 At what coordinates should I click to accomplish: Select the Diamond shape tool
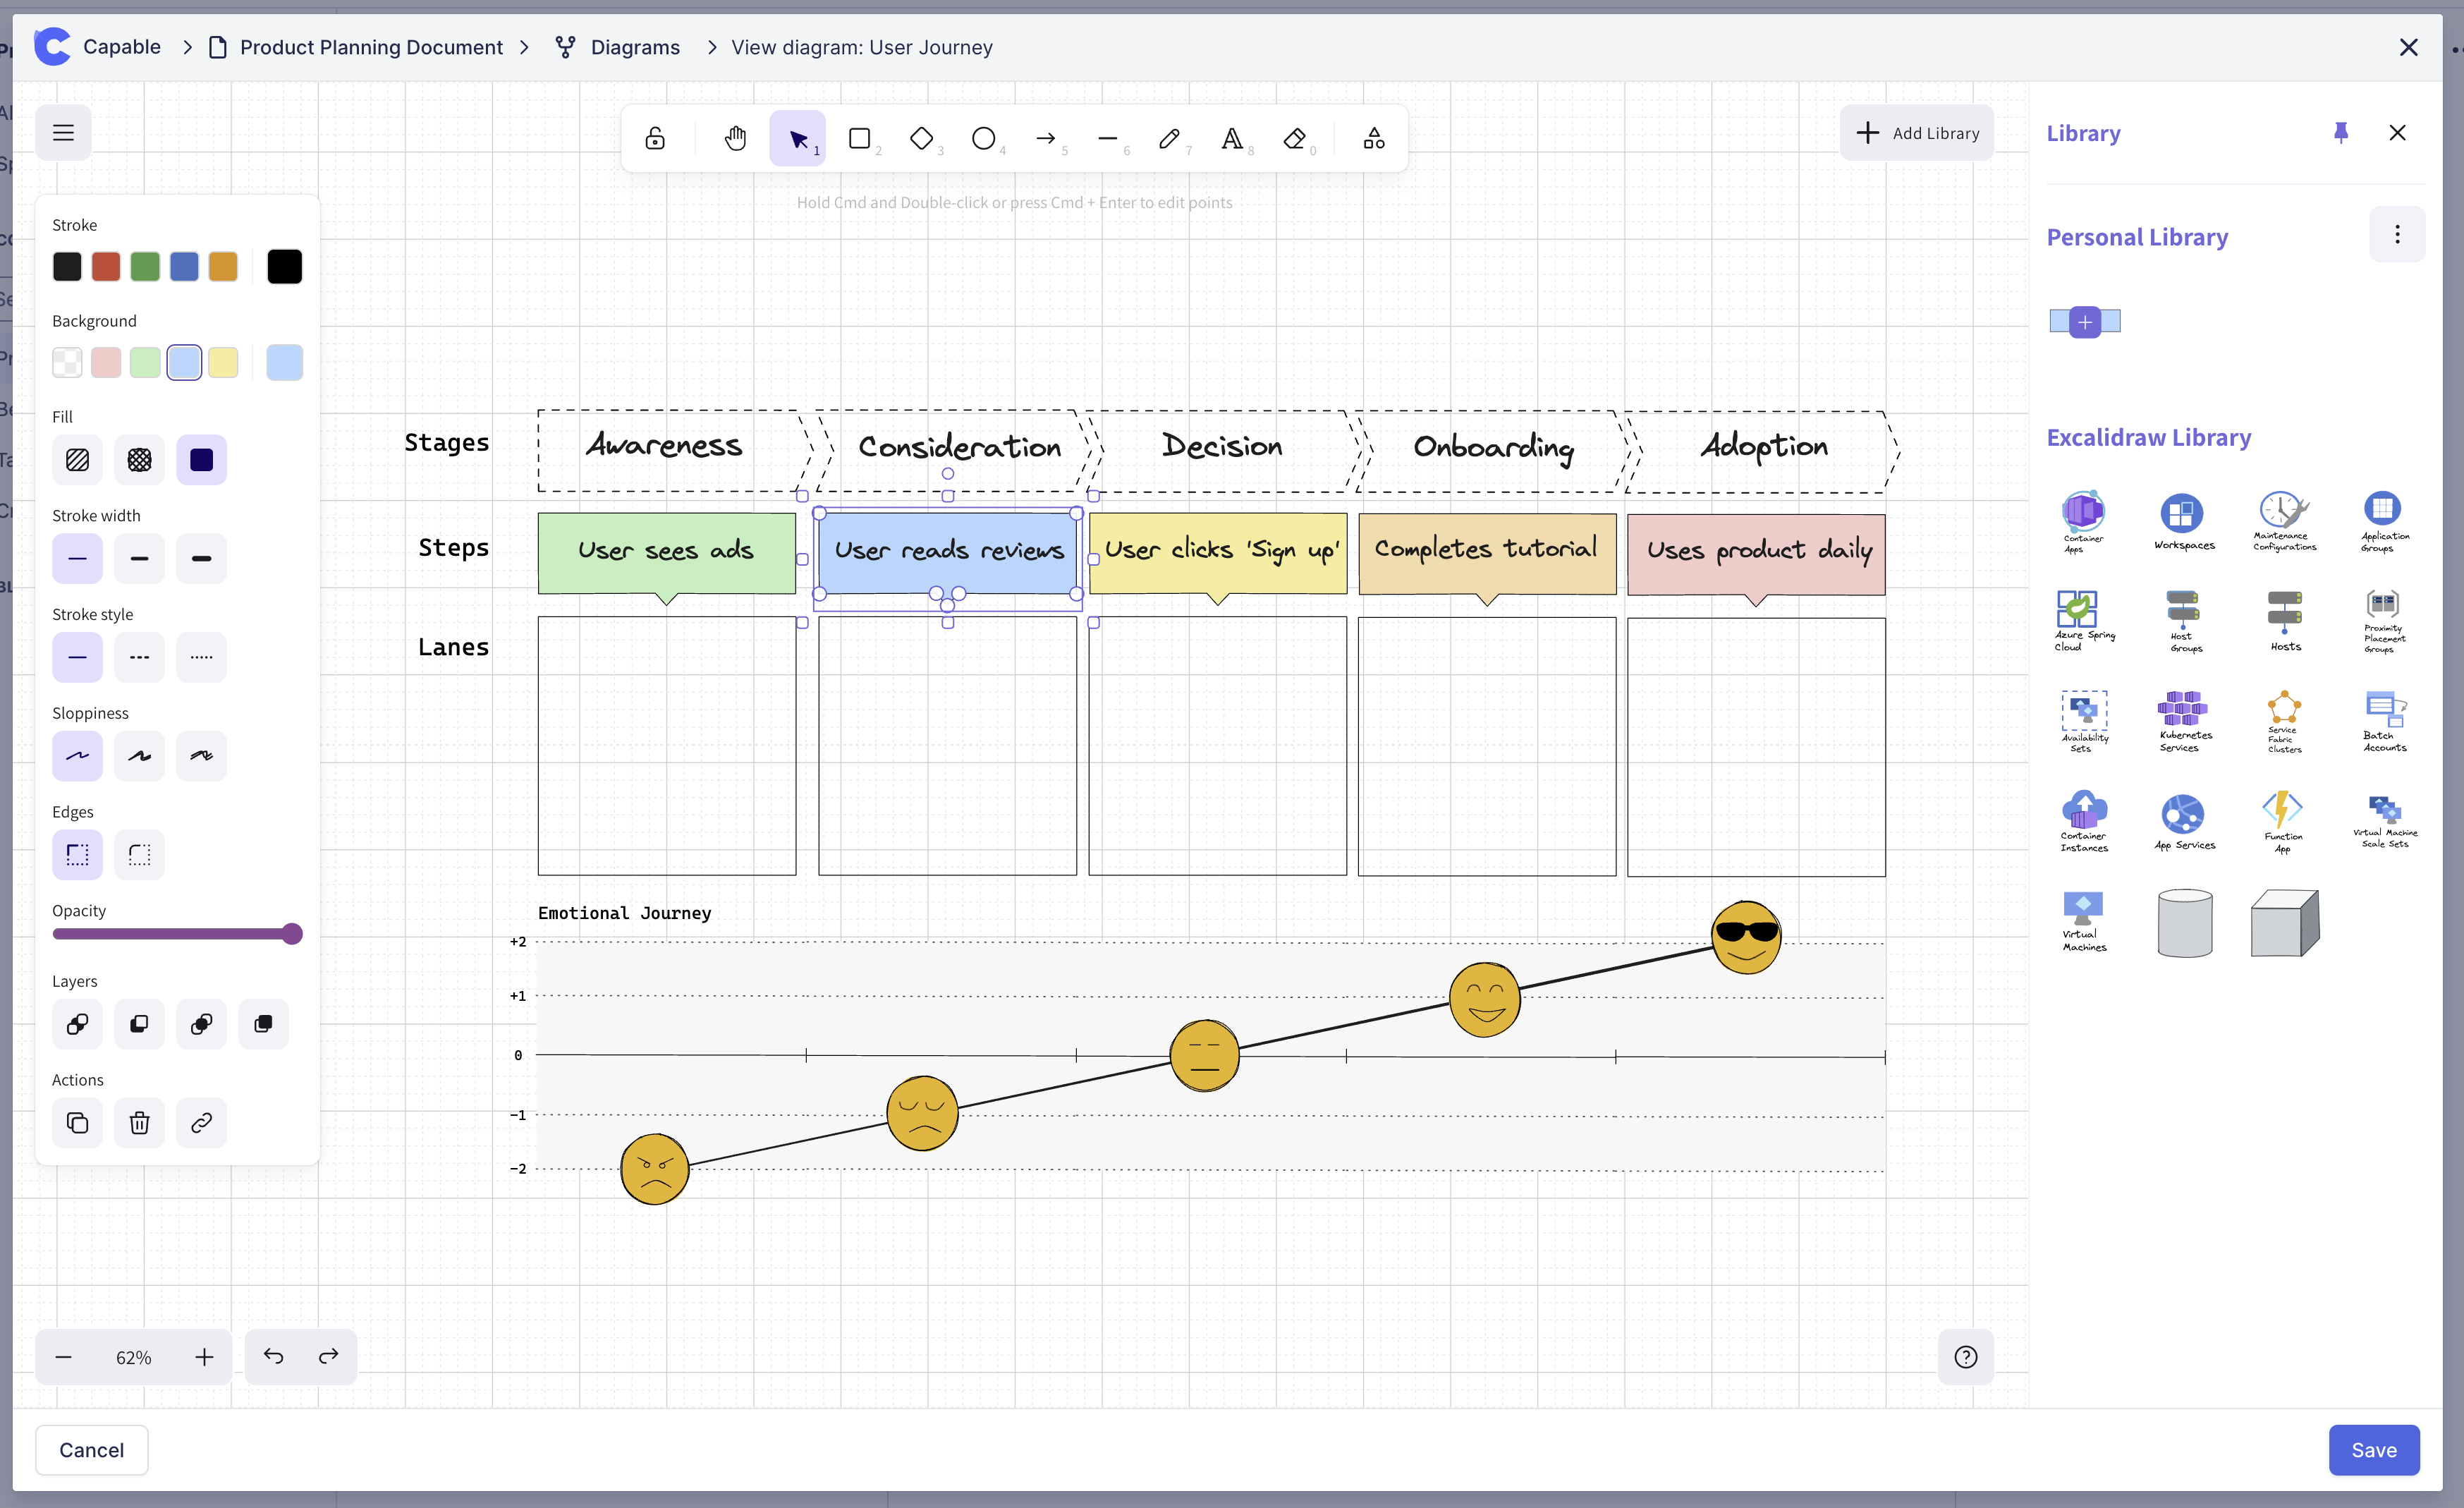tap(921, 138)
